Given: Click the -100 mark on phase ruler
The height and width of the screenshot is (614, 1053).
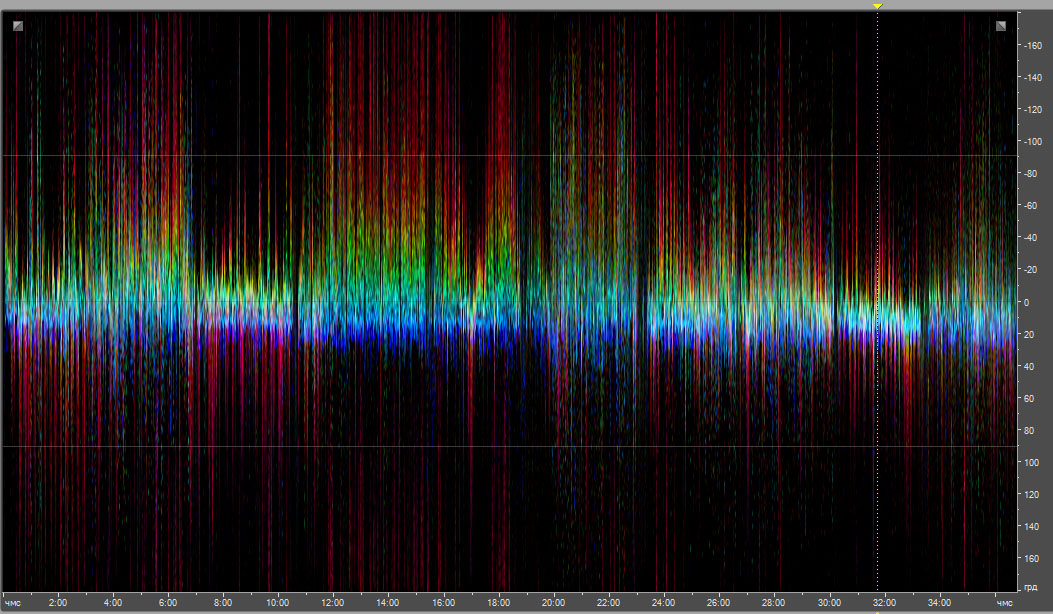Looking at the screenshot, I should tap(1032, 142).
